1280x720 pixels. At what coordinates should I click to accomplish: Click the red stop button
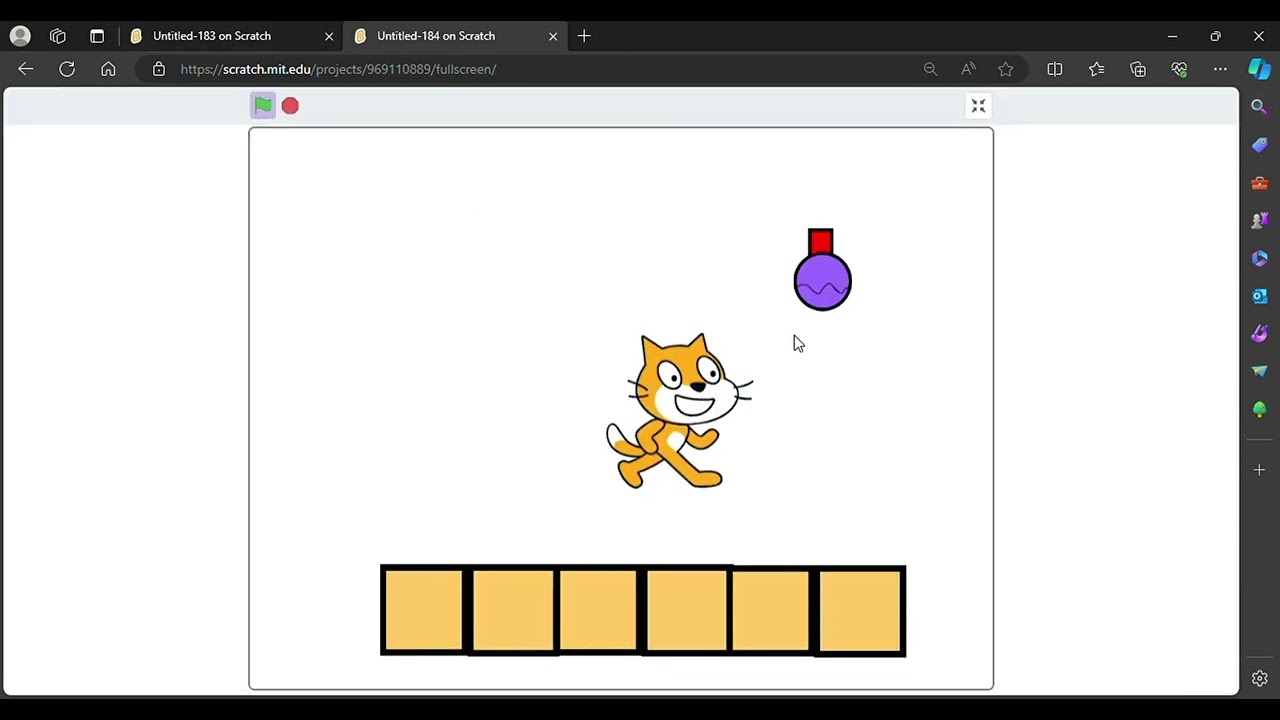(x=290, y=105)
